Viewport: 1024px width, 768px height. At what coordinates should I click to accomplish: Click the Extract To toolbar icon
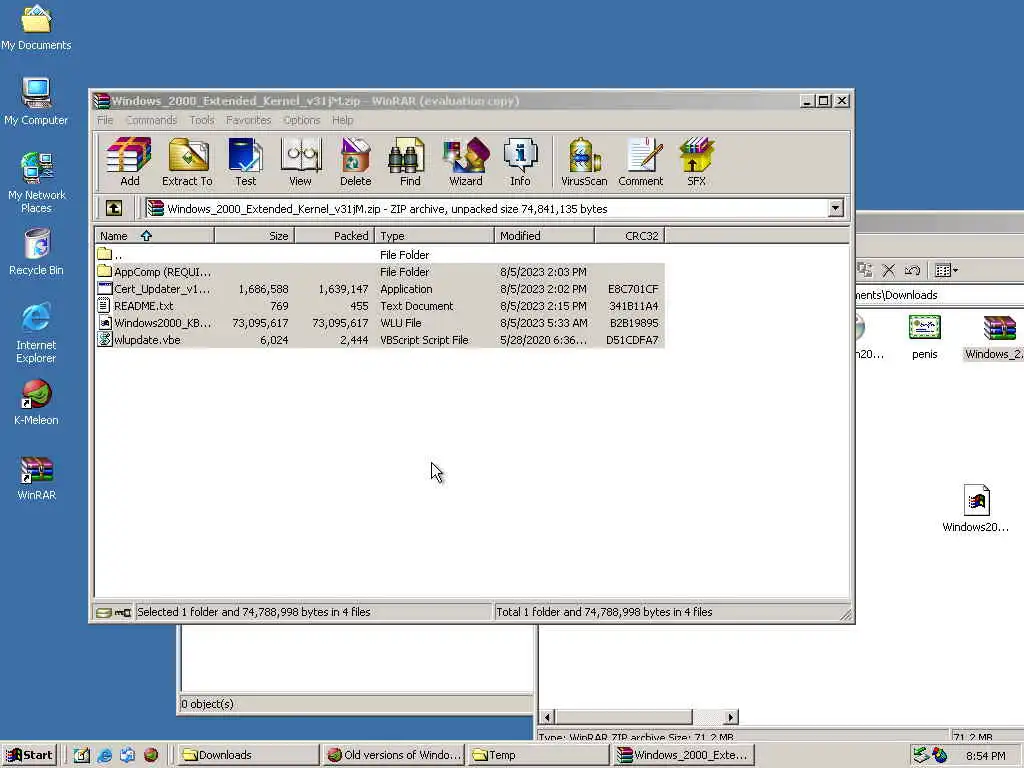point(187,161)
